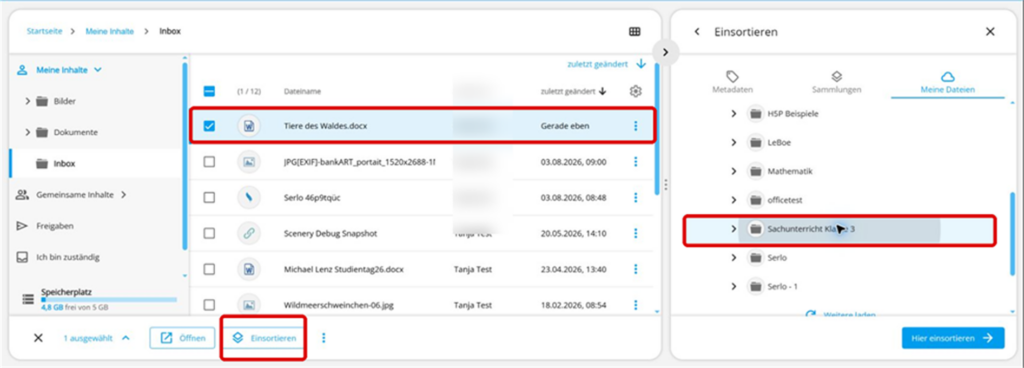Go to Startseite breadcrumb

pyautogui.click(x=44, y=31)
